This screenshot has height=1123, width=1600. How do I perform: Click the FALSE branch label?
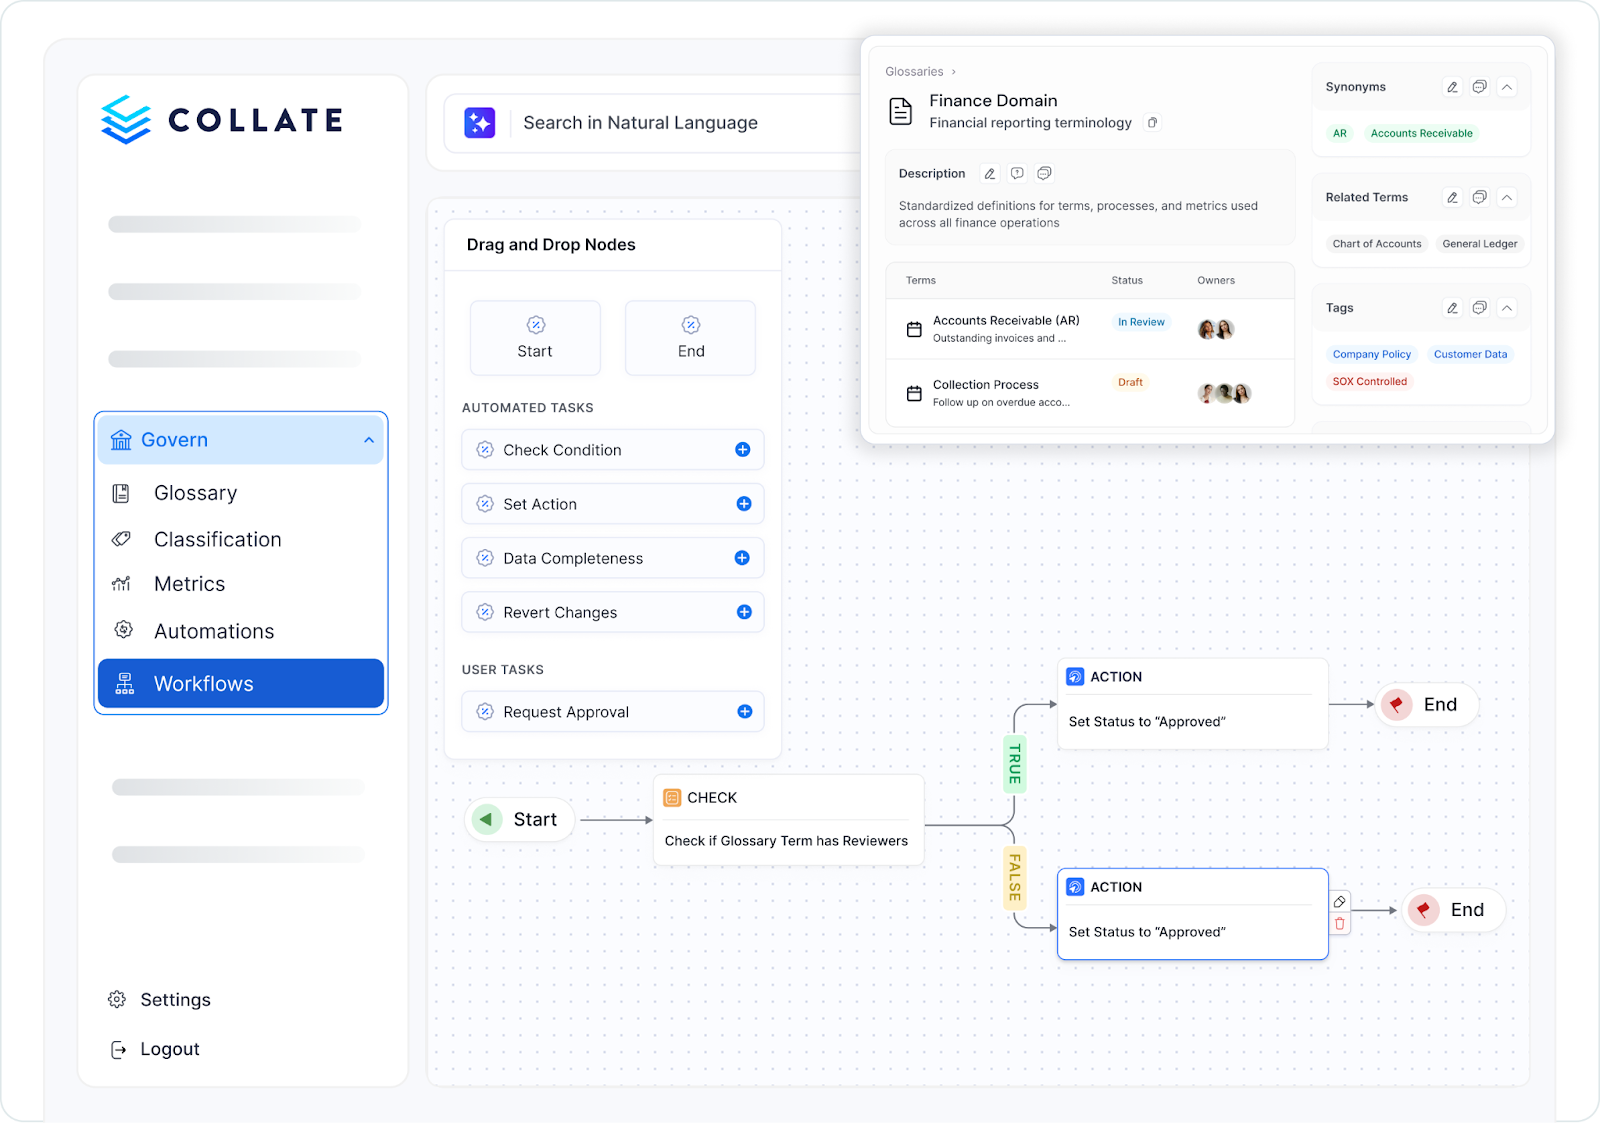tap(1015, 877)
